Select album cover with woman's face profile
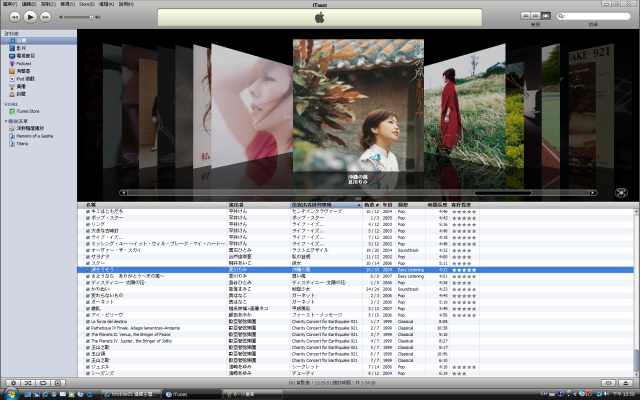Image resolution: width=640 pixels, height=400 pixels. (251, 107)
